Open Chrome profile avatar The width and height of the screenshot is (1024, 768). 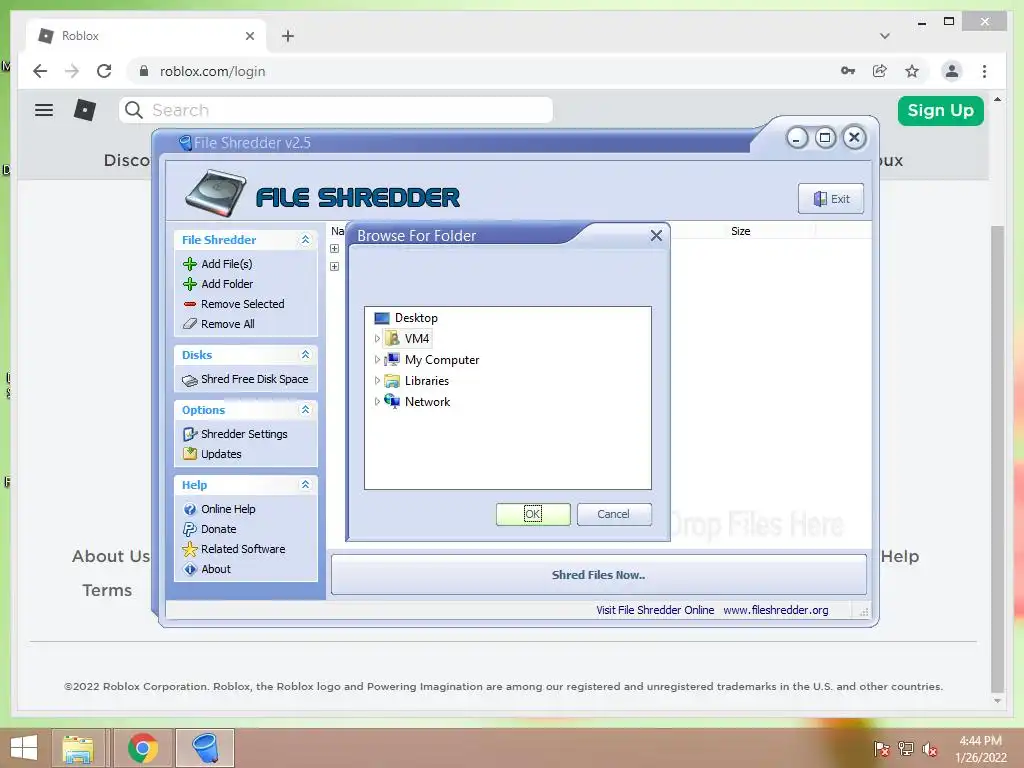952,71
